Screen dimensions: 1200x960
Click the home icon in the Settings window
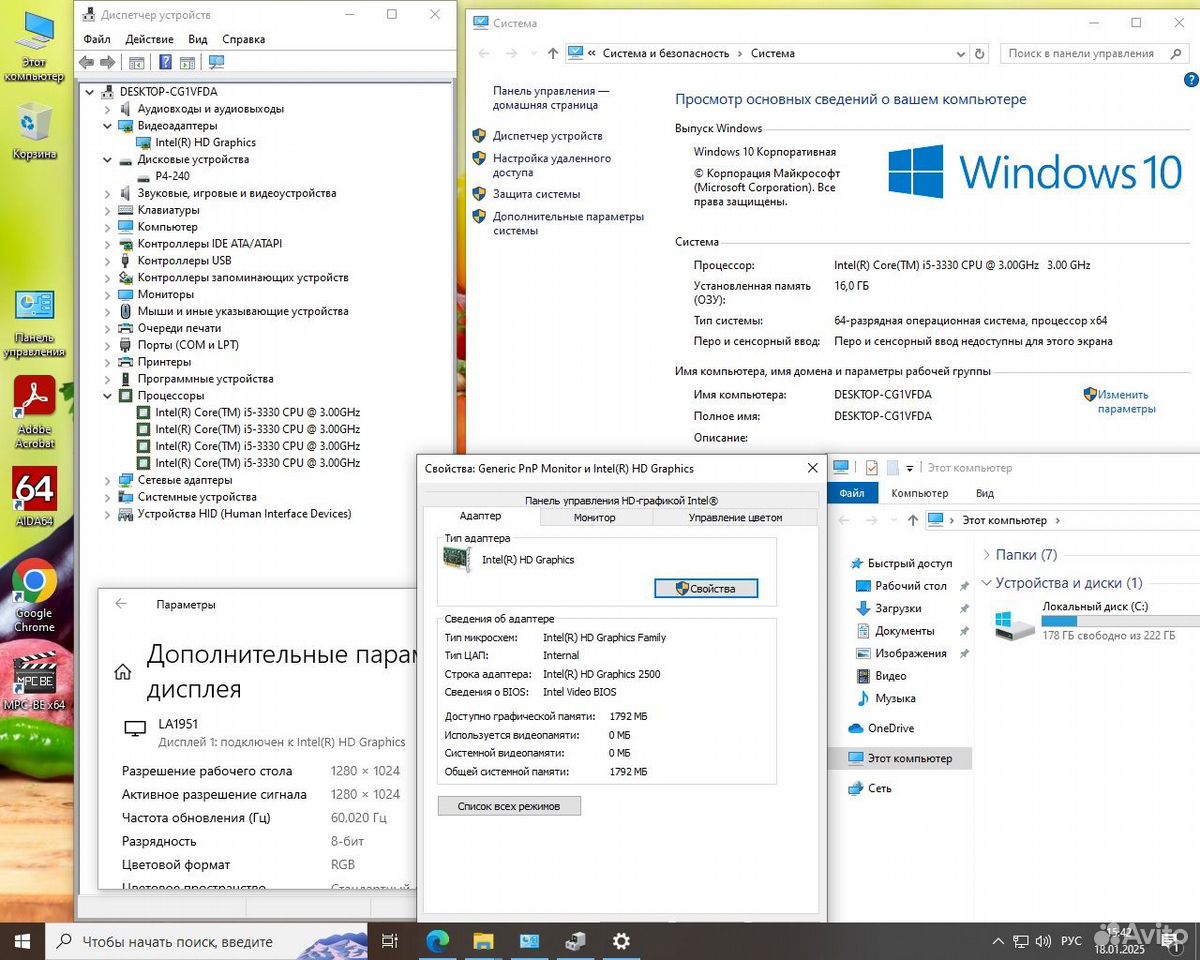(123, 672)
